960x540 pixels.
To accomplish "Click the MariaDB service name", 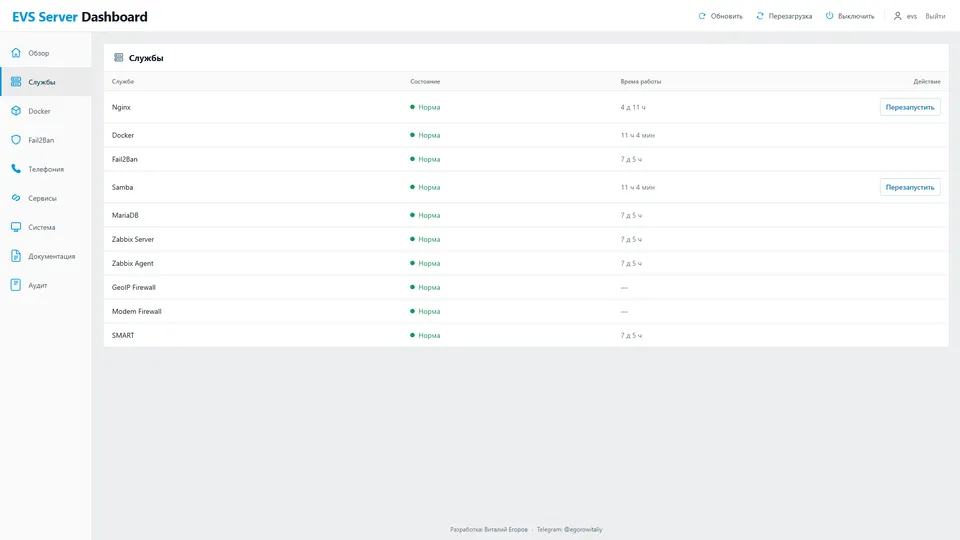I will [x=125, y=215].
